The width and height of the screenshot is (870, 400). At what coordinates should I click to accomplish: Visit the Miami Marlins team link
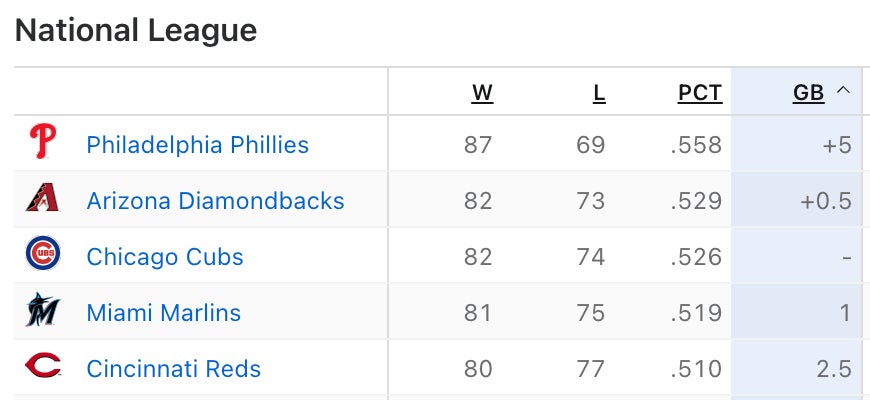163,313
